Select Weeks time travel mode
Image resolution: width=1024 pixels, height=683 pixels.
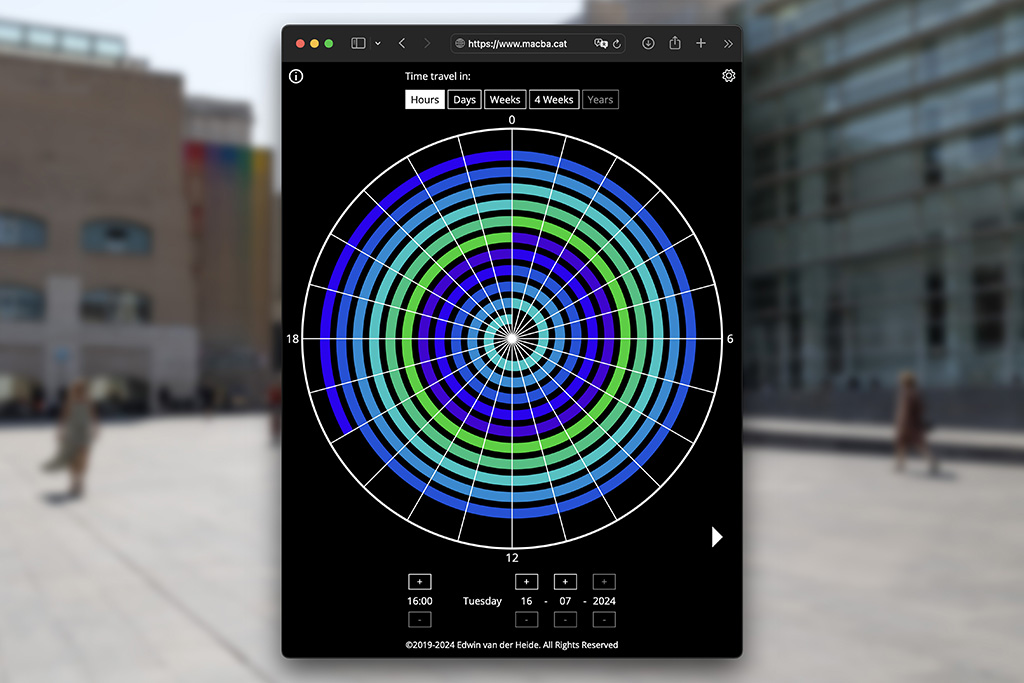tap(505, 99)
